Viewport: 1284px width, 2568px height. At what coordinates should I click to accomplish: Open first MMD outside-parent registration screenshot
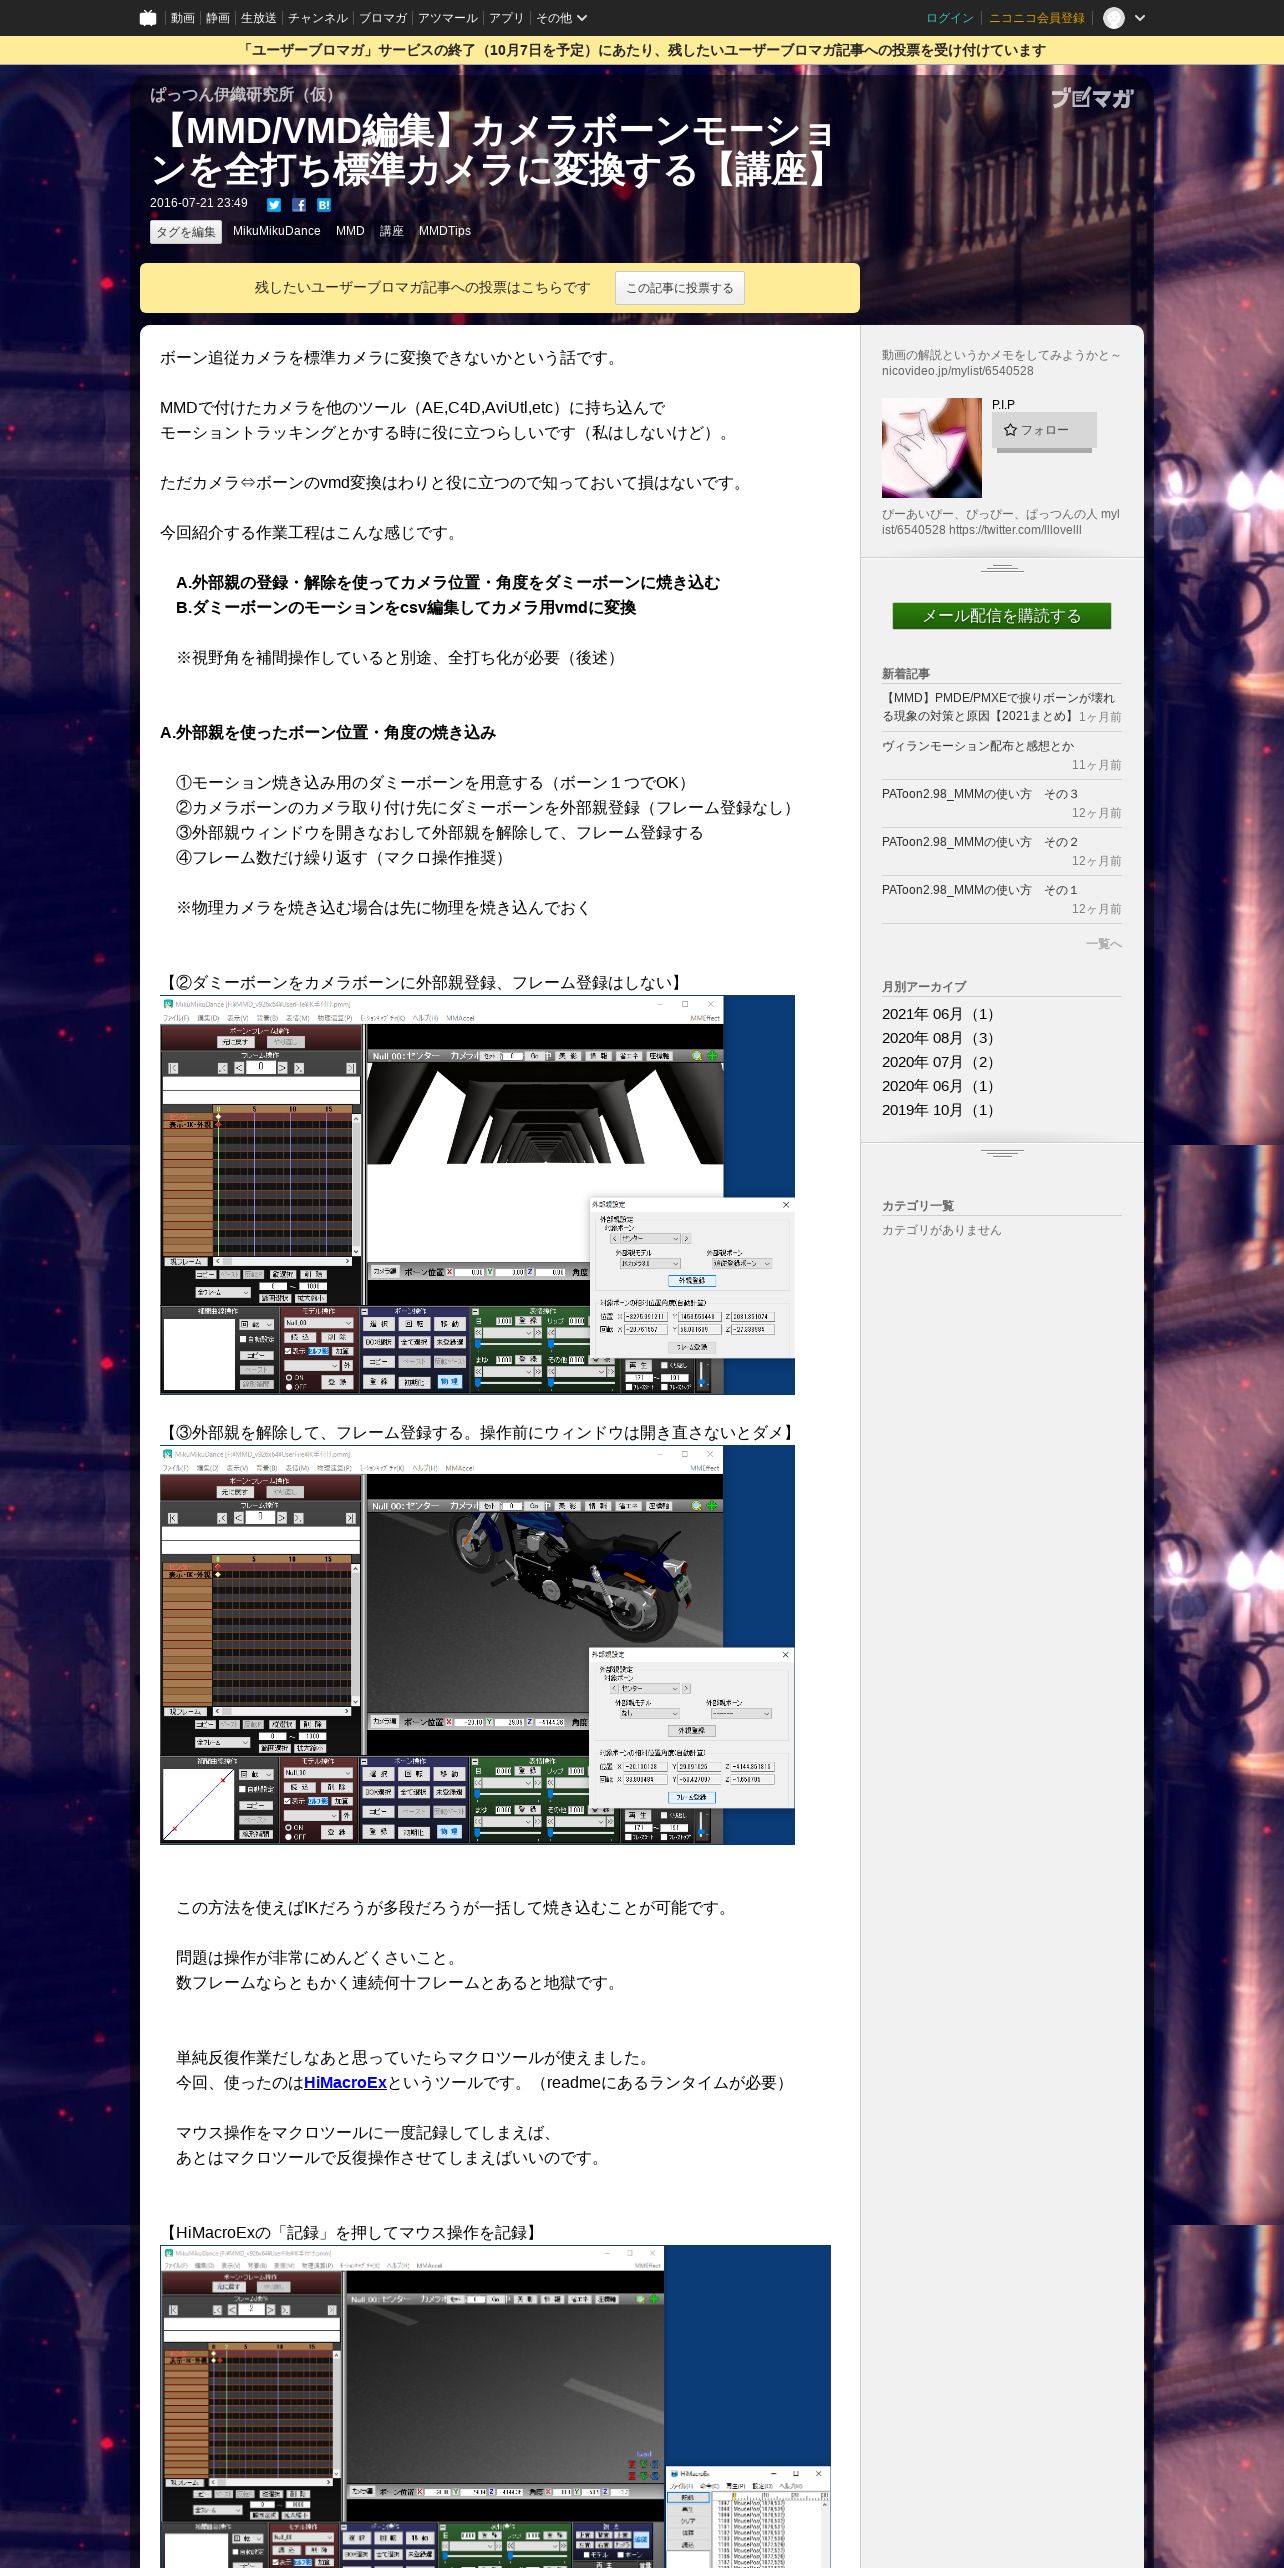(x=477, y=1195)
